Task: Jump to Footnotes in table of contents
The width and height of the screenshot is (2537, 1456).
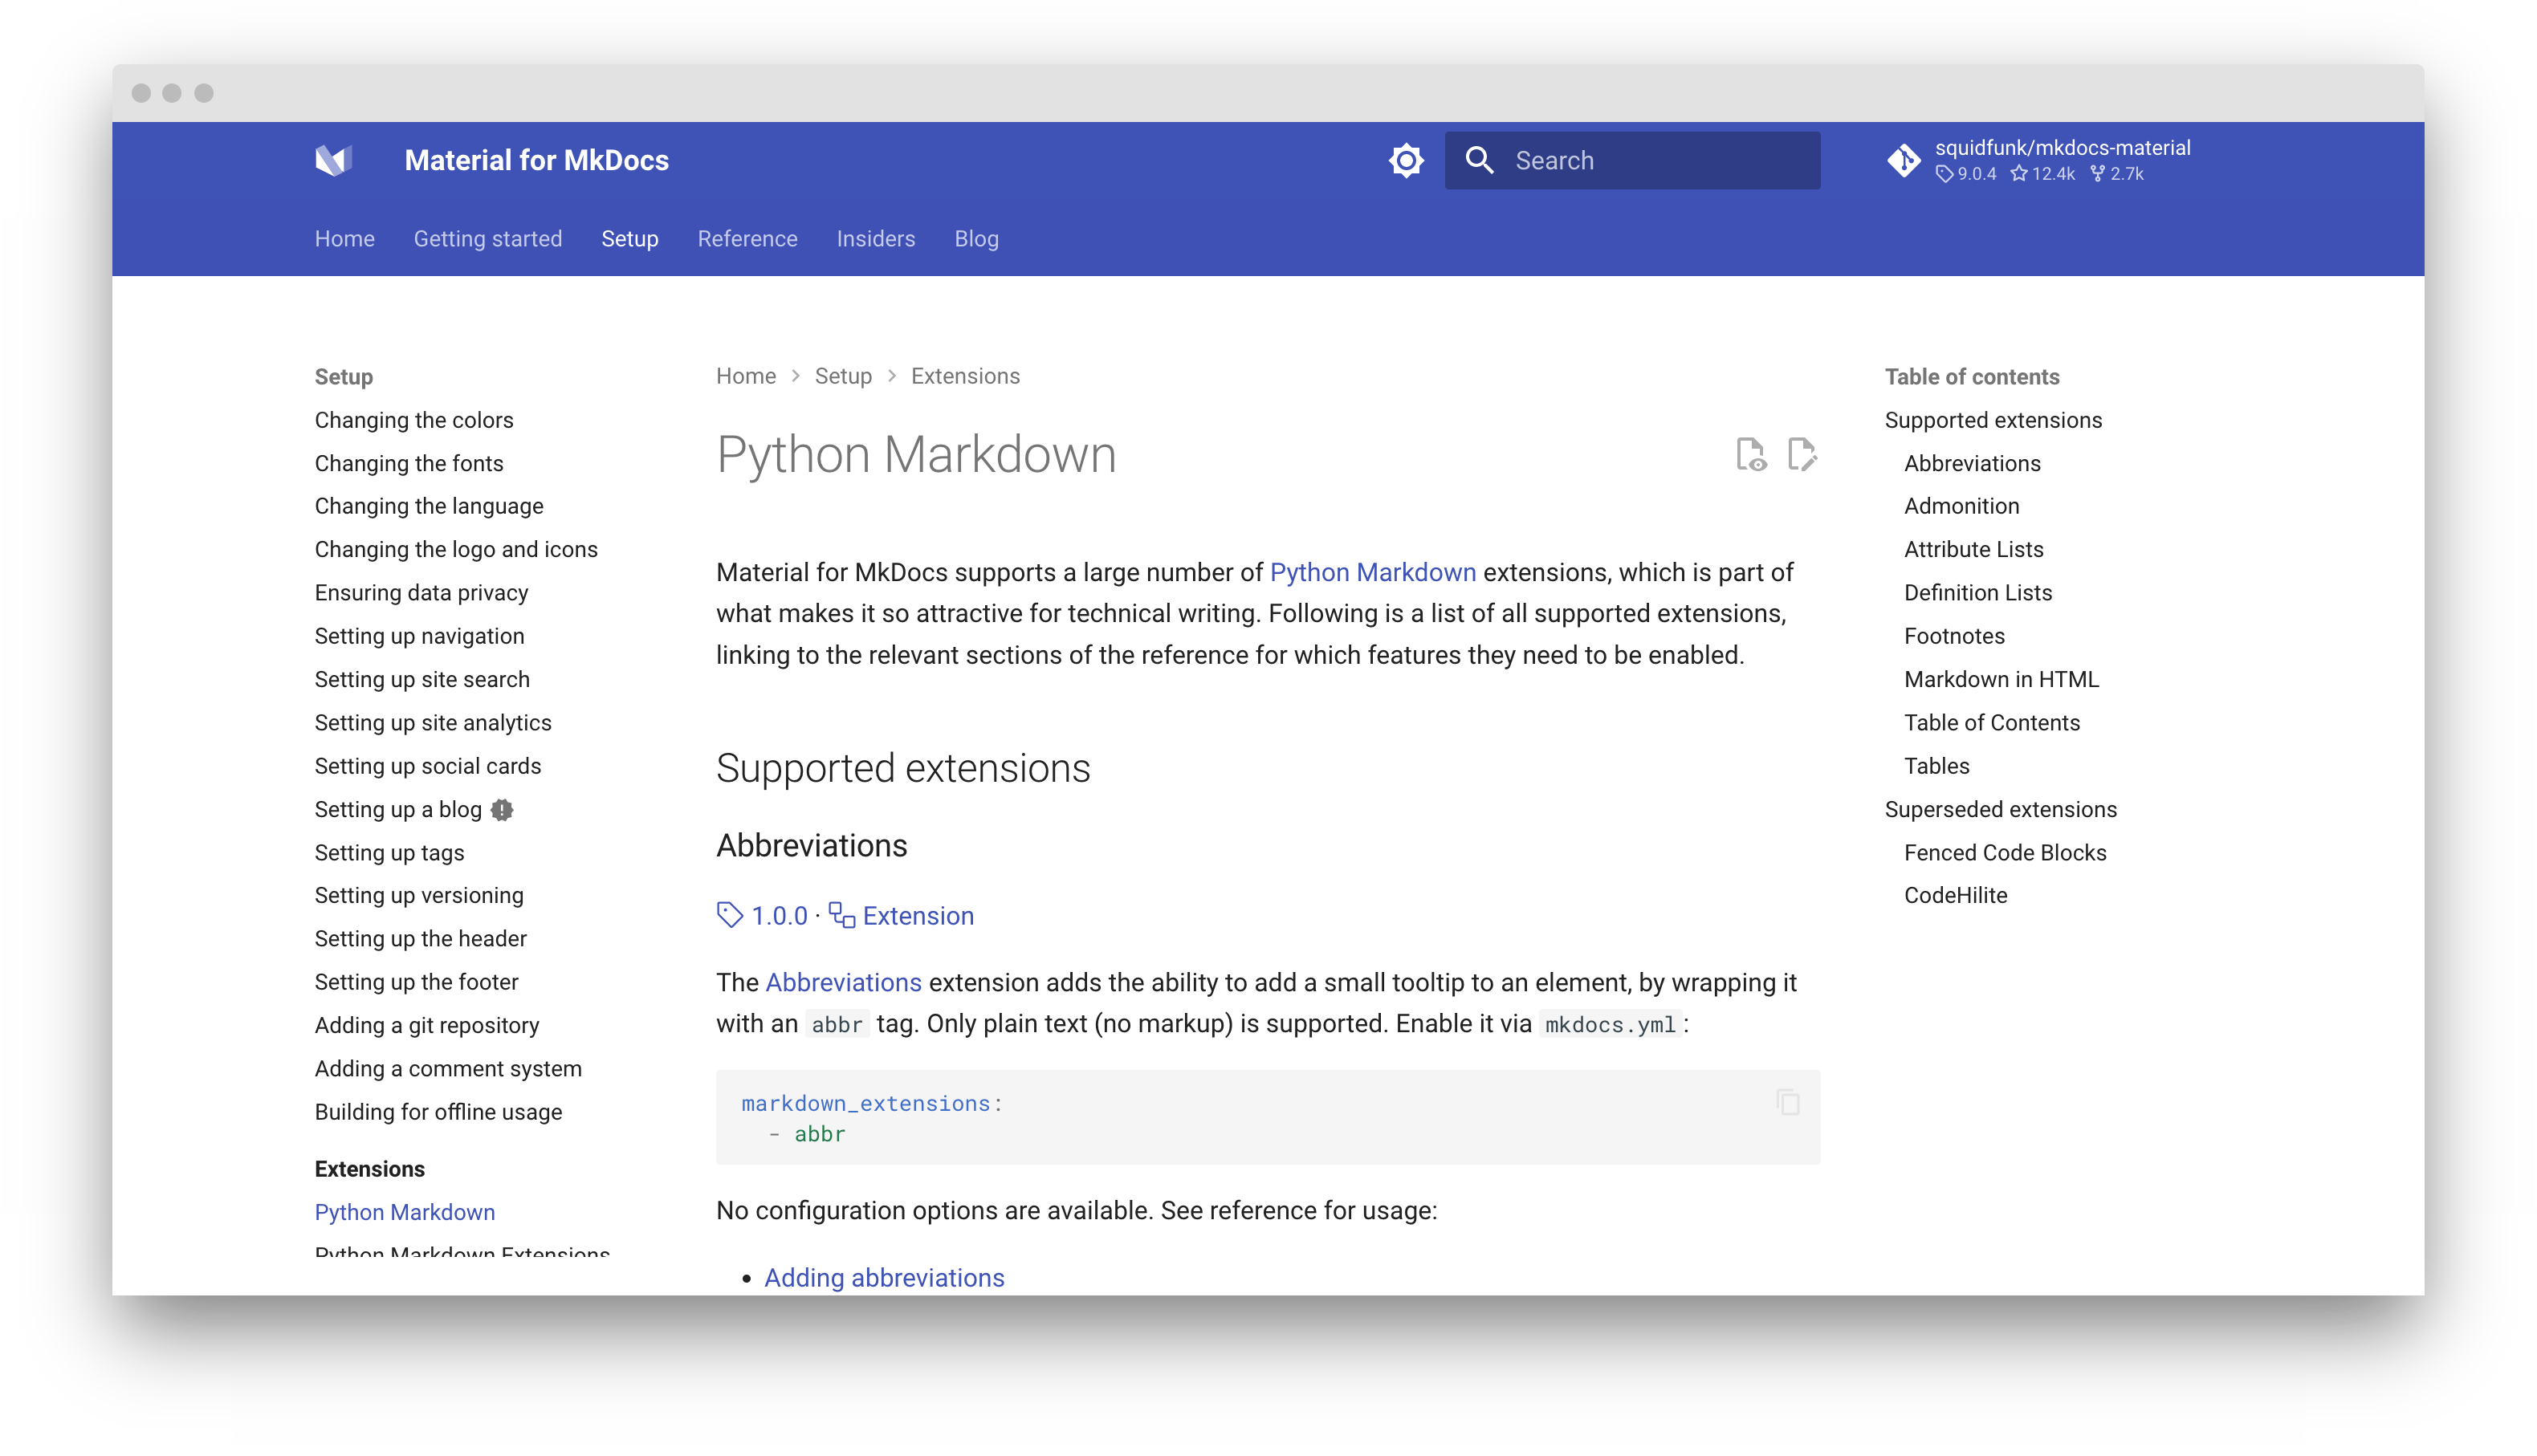Action: click(x=1954, y=636)
